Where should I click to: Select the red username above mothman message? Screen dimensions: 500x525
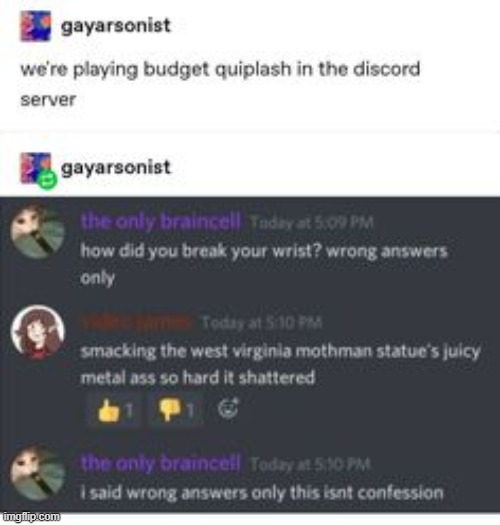pos(137,323)
